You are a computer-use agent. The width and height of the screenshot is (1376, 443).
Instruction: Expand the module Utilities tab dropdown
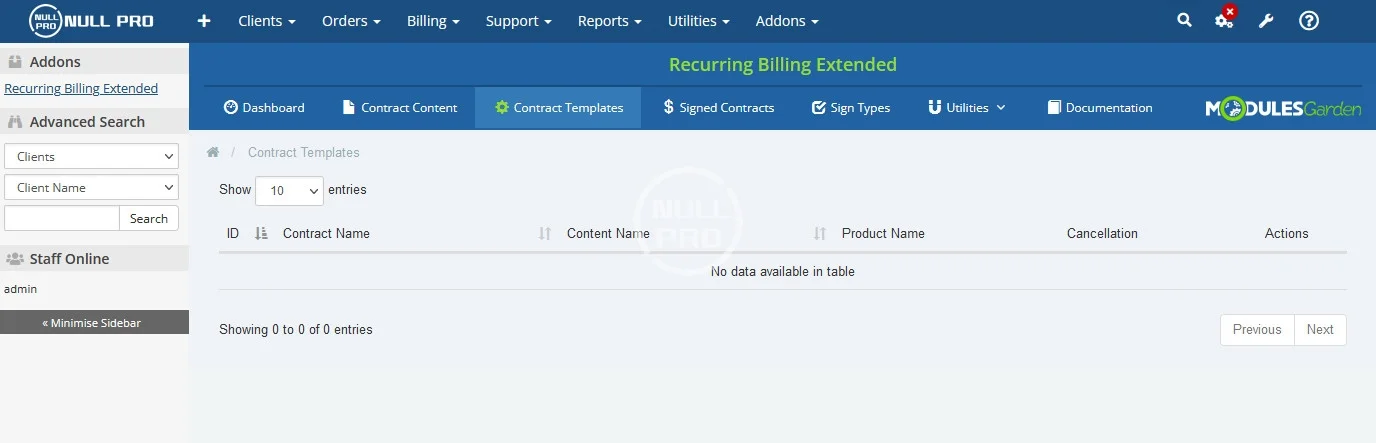pos(966,108)
